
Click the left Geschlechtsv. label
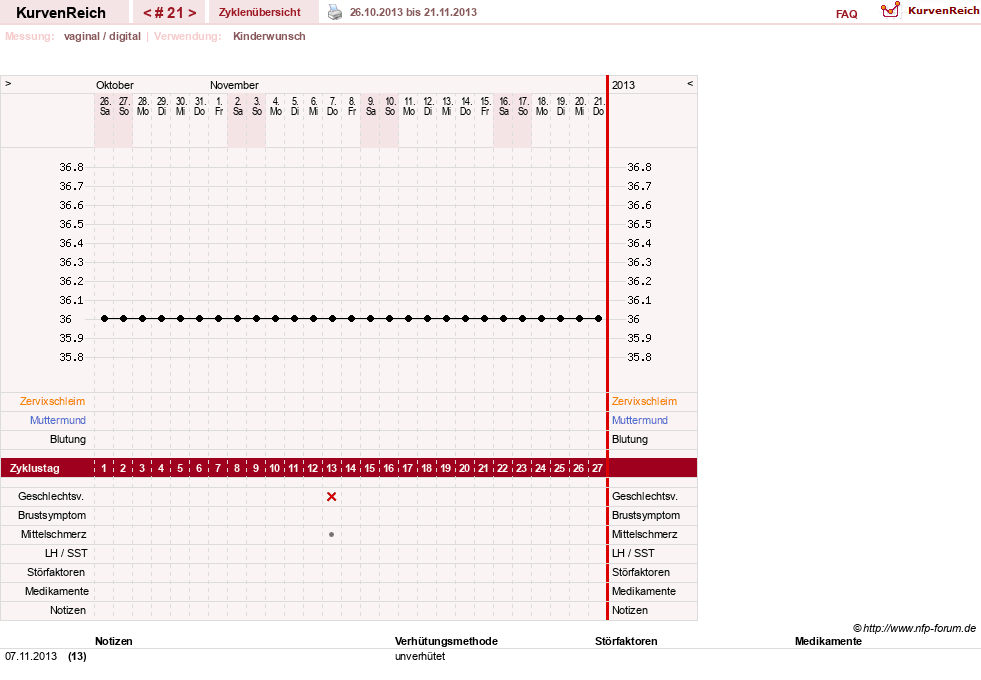51,496
